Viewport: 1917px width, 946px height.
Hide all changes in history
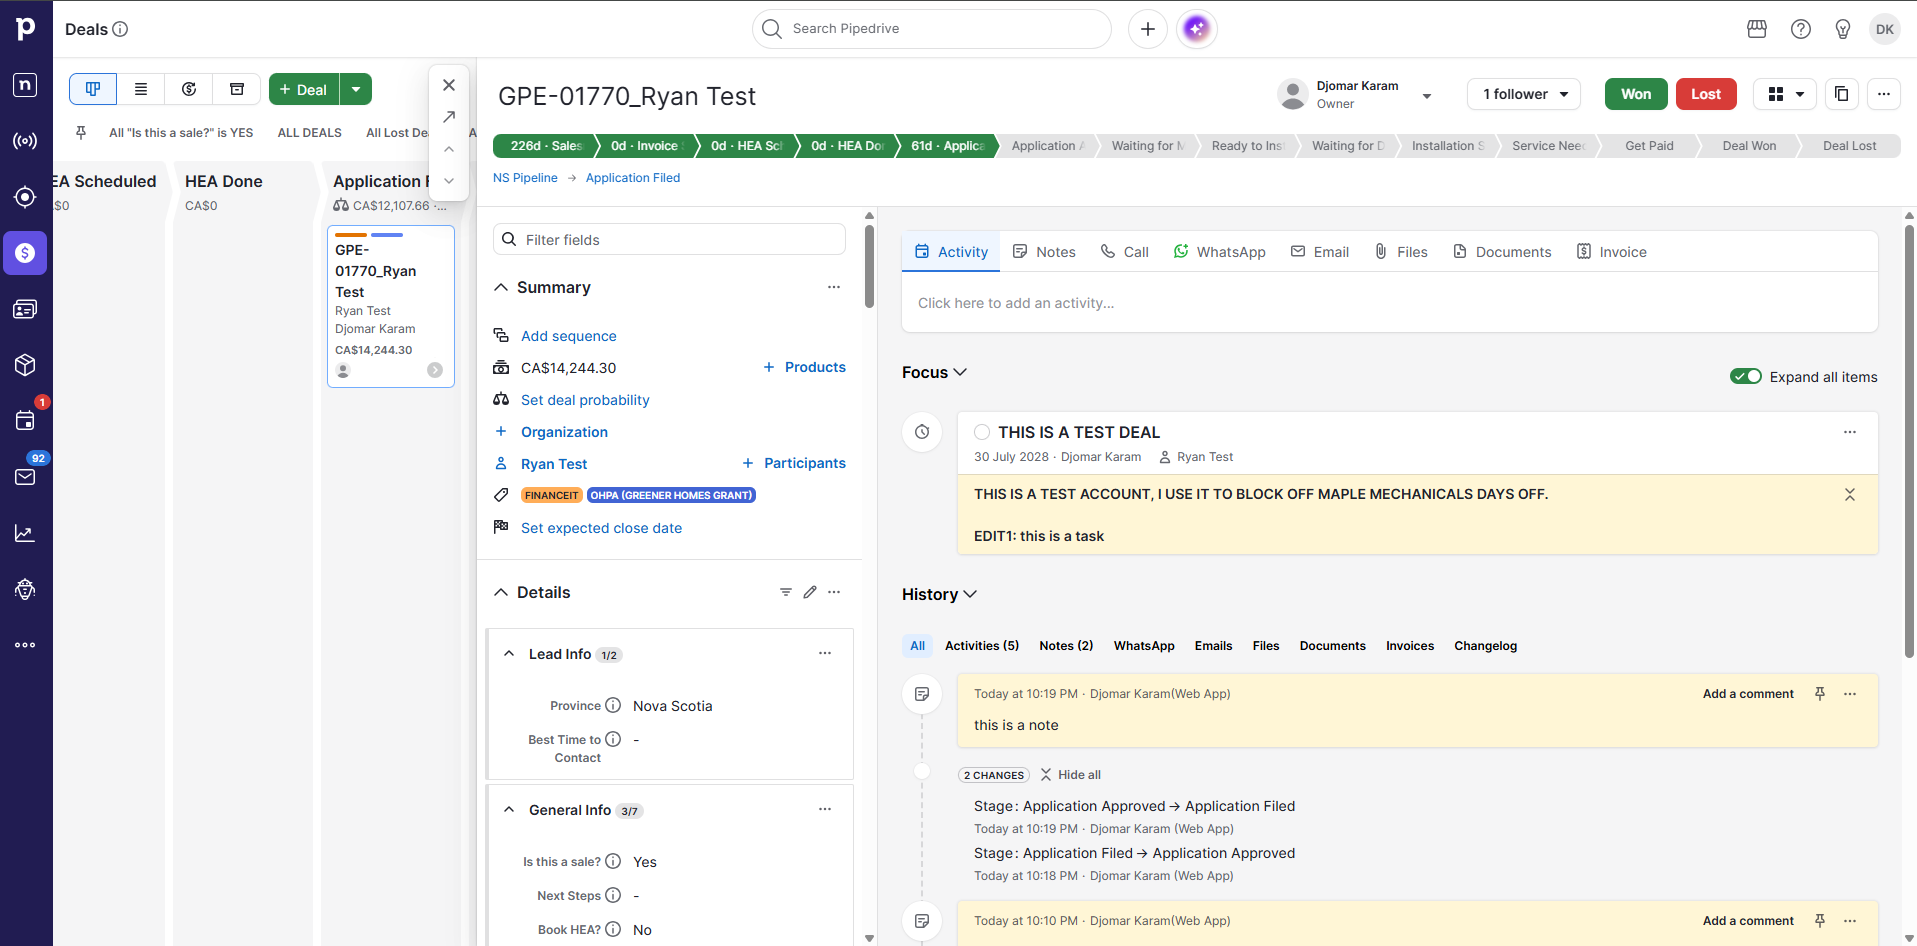coord(1070,775)
